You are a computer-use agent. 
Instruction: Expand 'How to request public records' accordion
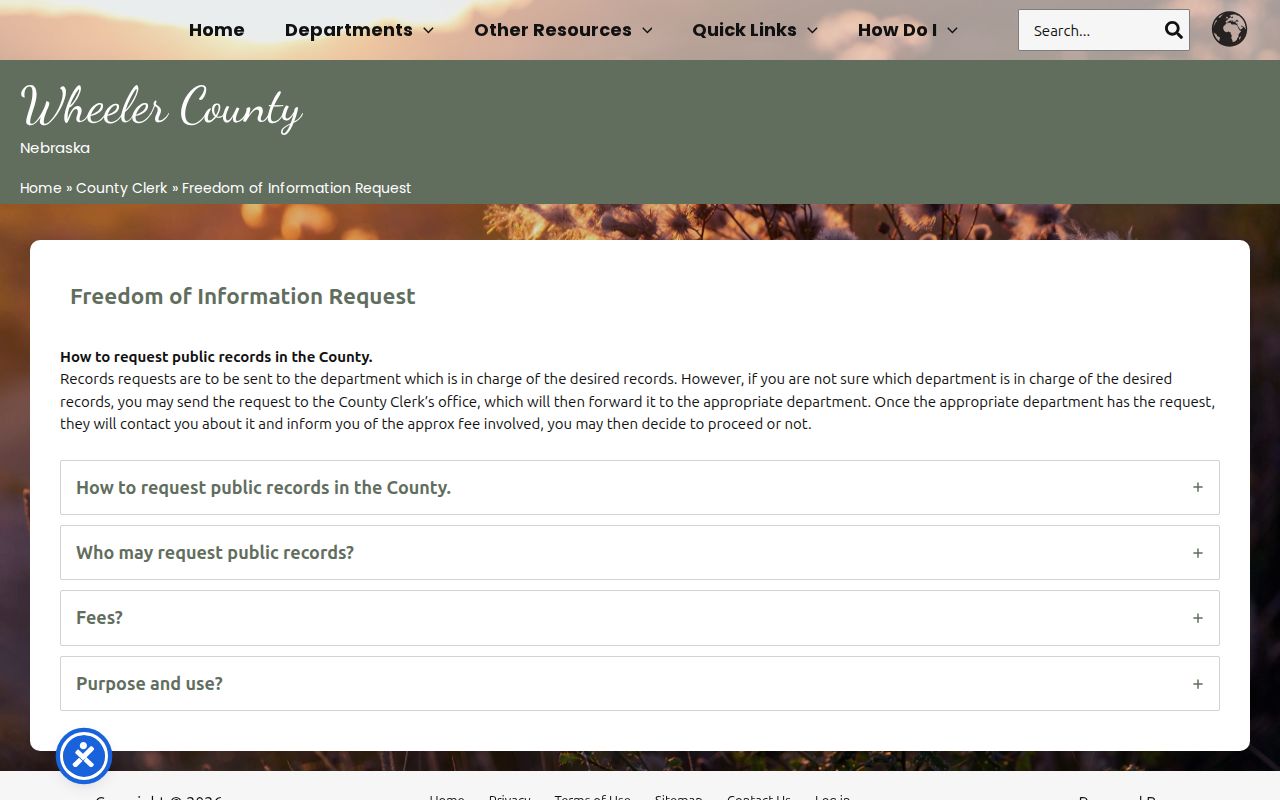[x=640, y=487]
